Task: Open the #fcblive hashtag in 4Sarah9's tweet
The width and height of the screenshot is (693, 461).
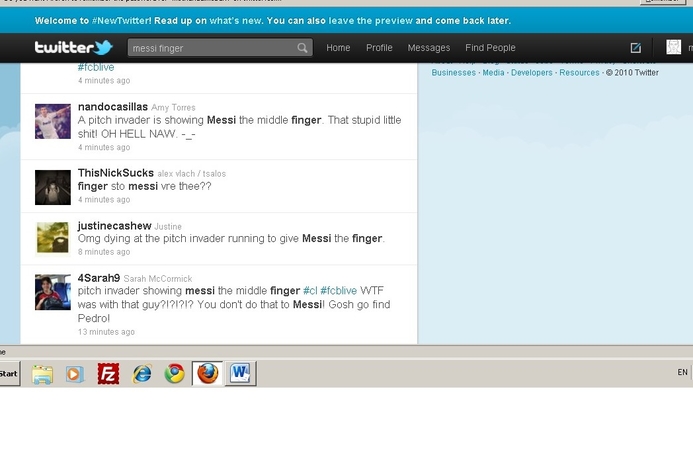Action: (x=339, y=291)
